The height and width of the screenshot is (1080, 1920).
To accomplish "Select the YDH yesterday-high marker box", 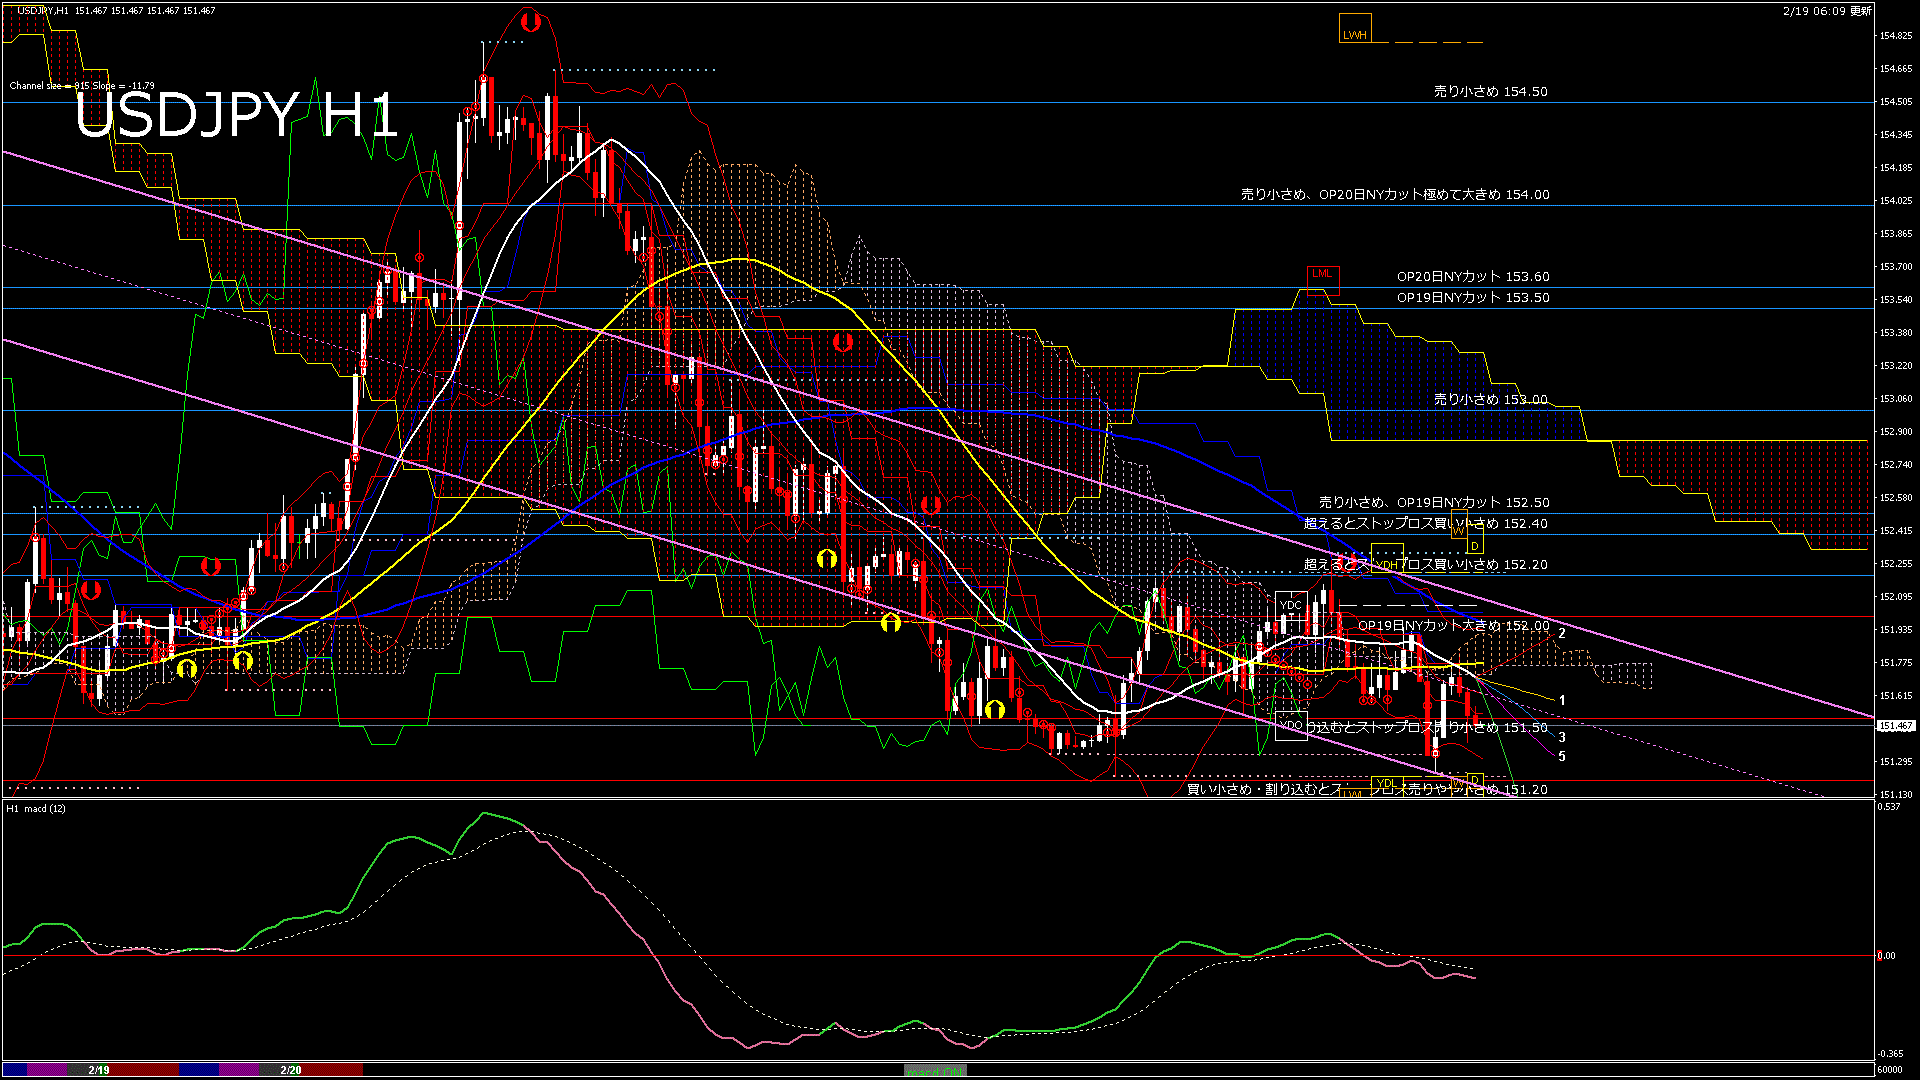I will (1387, 558).
